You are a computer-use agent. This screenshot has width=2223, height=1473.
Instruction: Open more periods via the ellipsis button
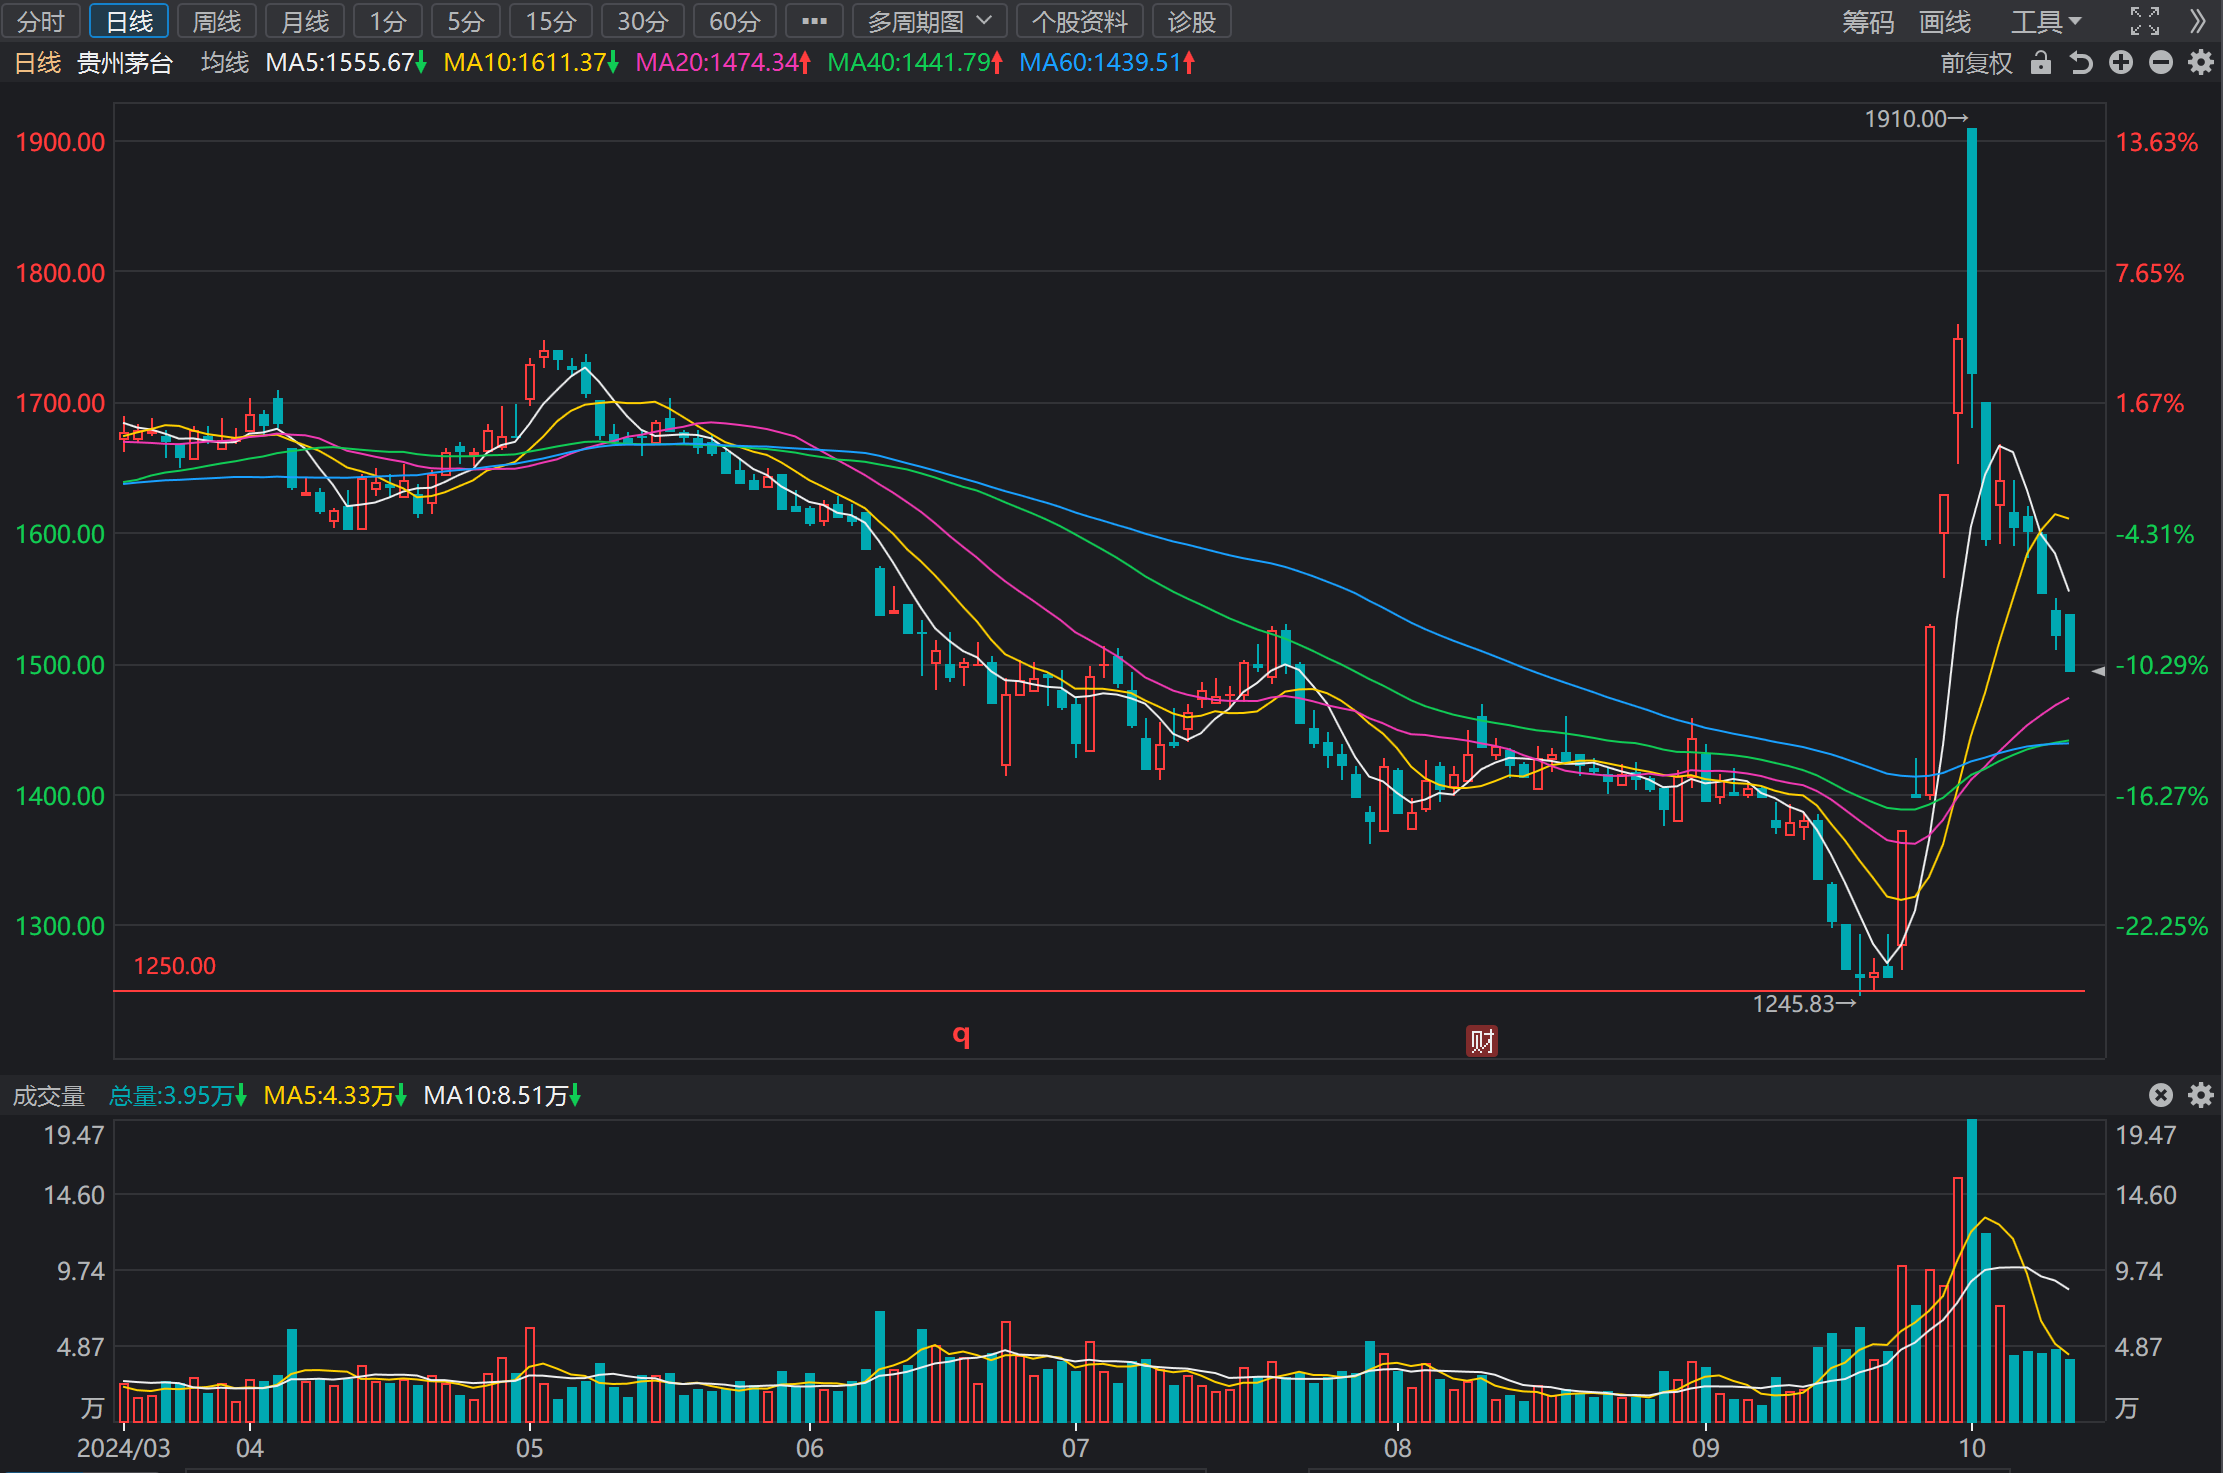814,21
